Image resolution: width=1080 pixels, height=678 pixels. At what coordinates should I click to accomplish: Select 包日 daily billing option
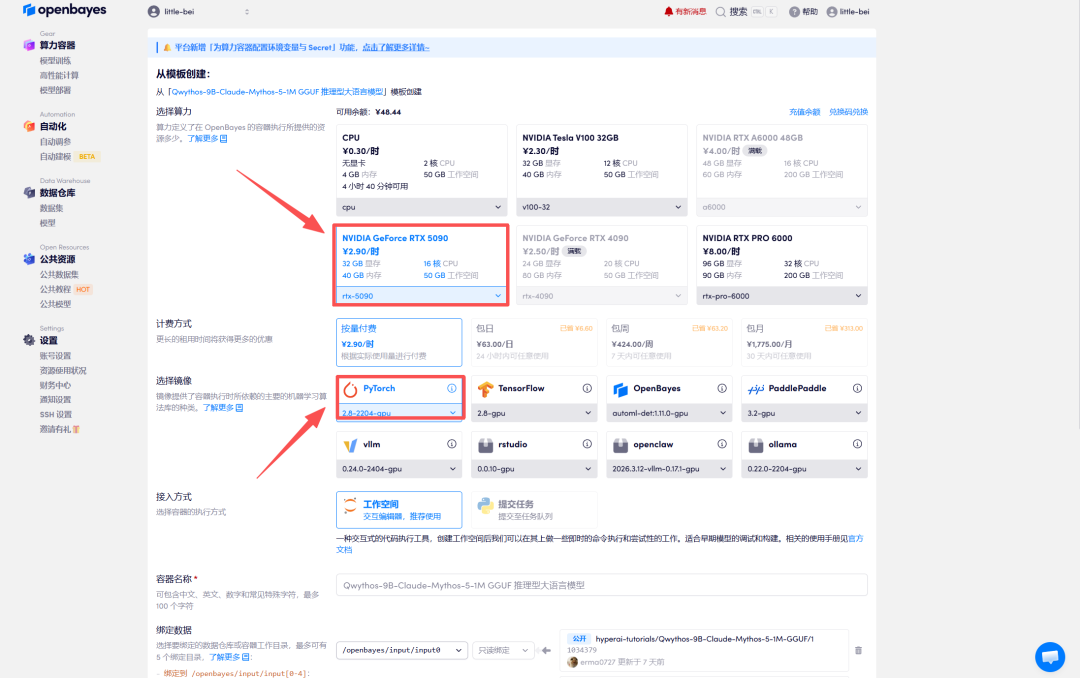coord(534,342)
